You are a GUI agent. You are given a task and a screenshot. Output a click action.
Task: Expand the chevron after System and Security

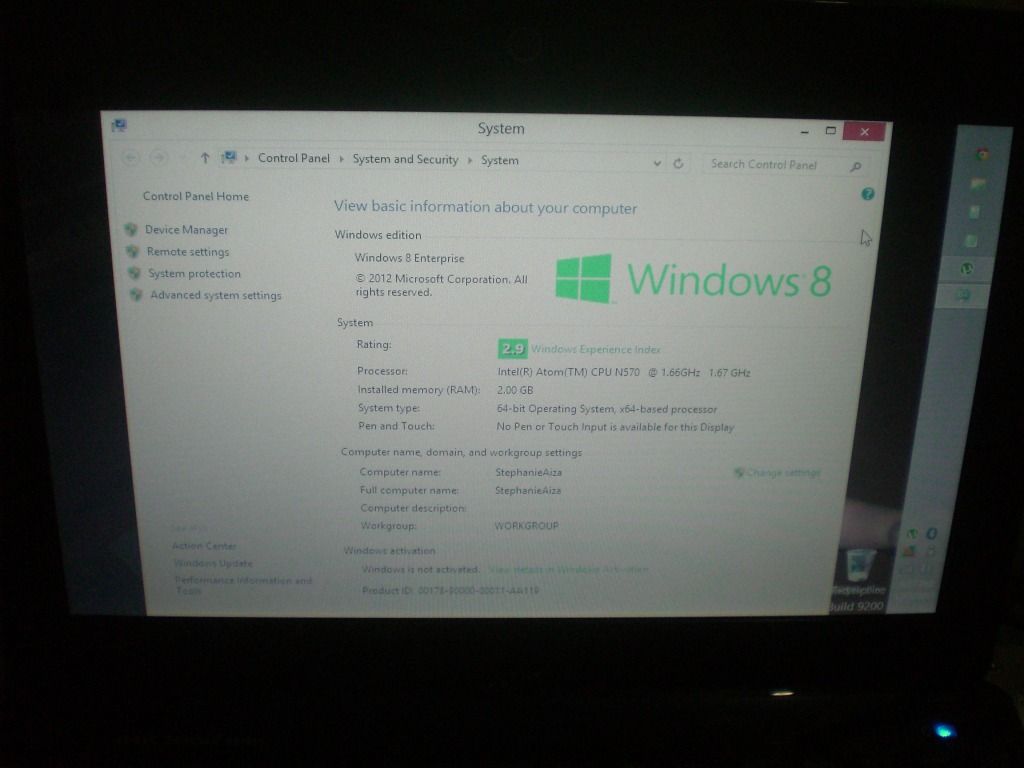(x=470, y=160)
